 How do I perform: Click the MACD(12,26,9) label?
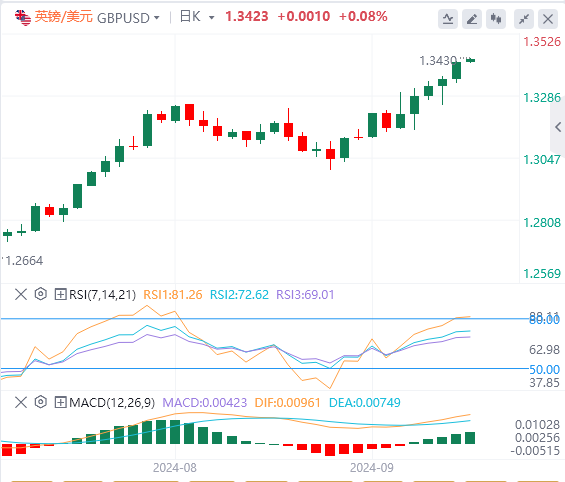[112, 402]
